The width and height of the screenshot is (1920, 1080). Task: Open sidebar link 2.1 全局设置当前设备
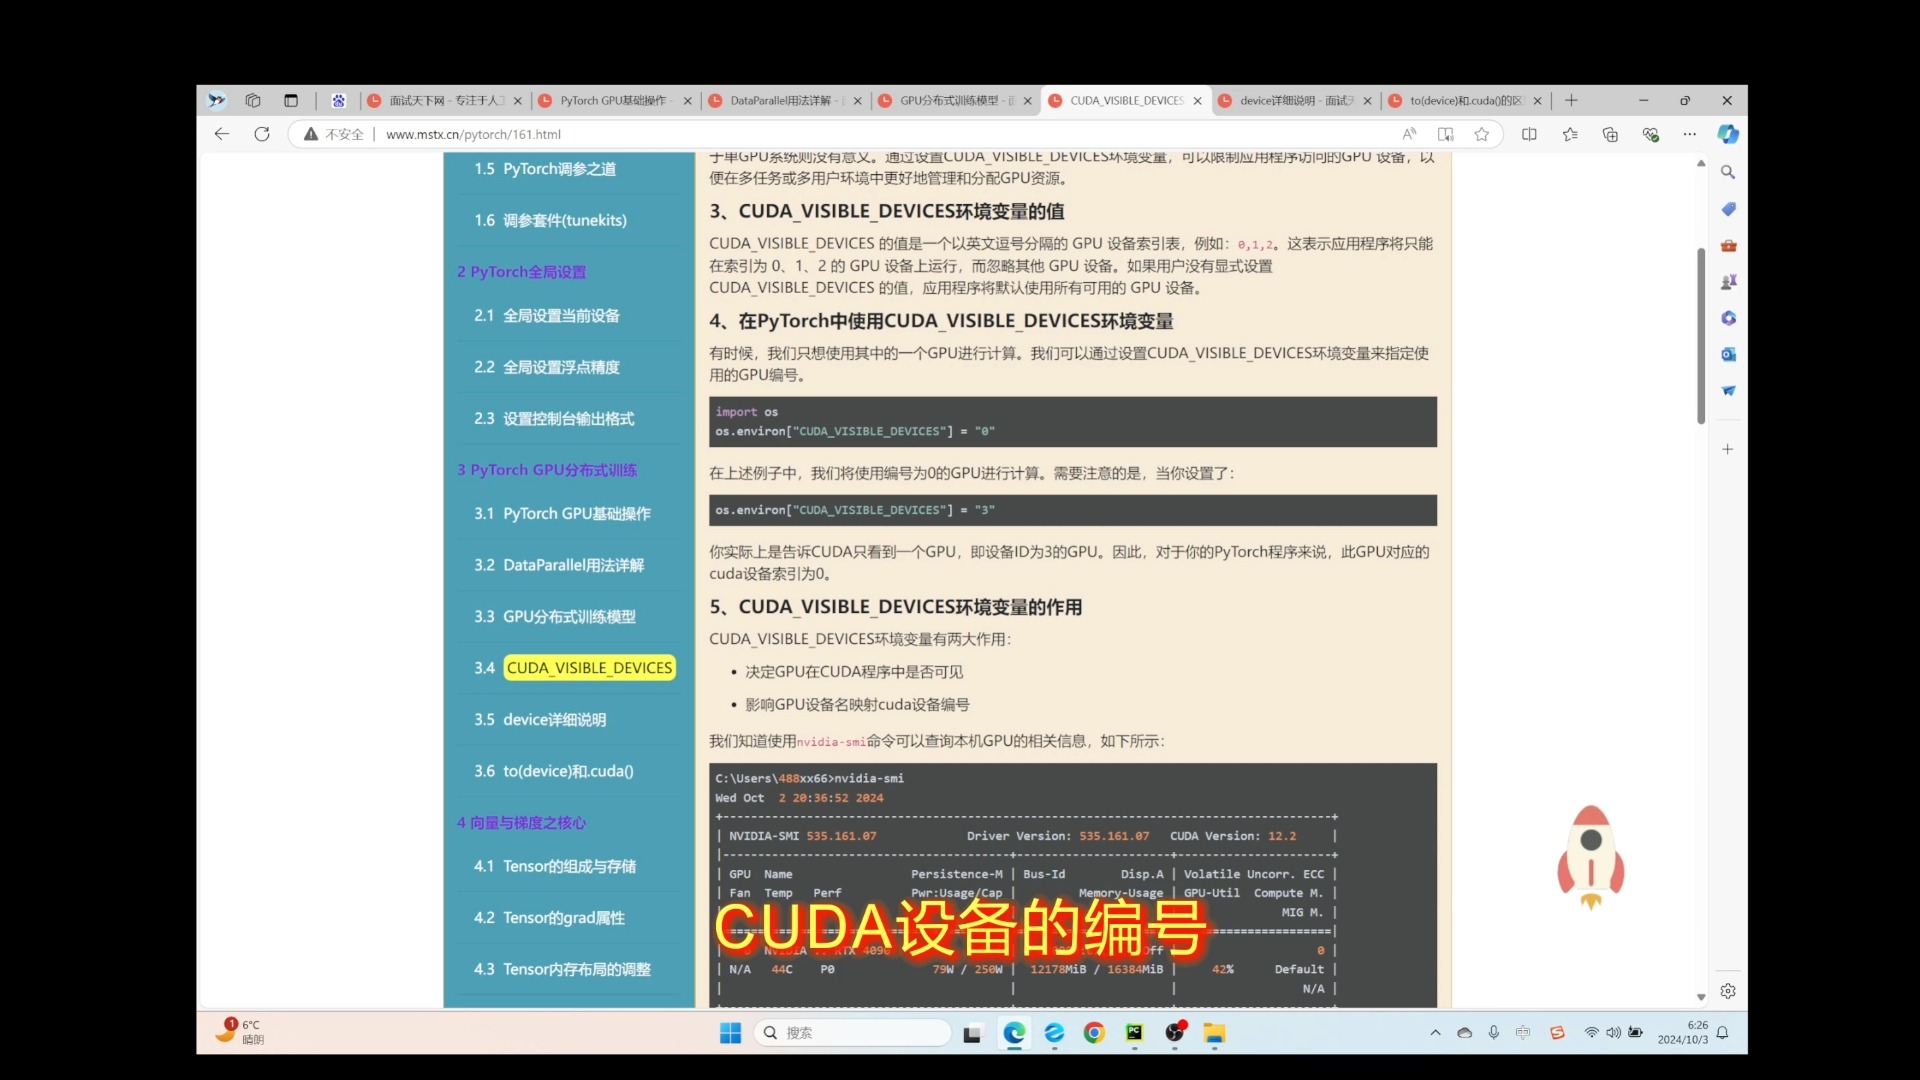pyautogui.click(x=561, y=316)
